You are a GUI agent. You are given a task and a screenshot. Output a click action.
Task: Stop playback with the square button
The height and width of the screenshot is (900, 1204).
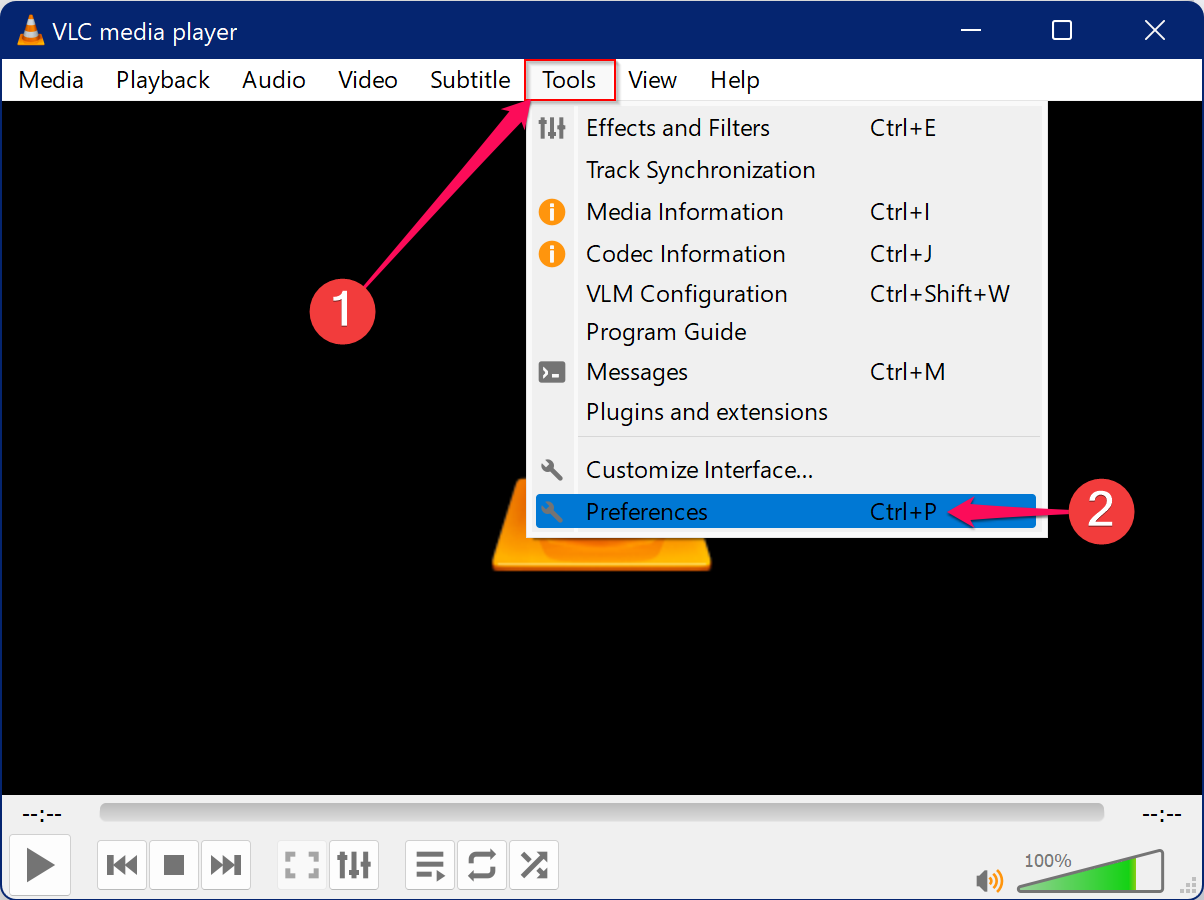pyautogui.click(x=174, y=865)
